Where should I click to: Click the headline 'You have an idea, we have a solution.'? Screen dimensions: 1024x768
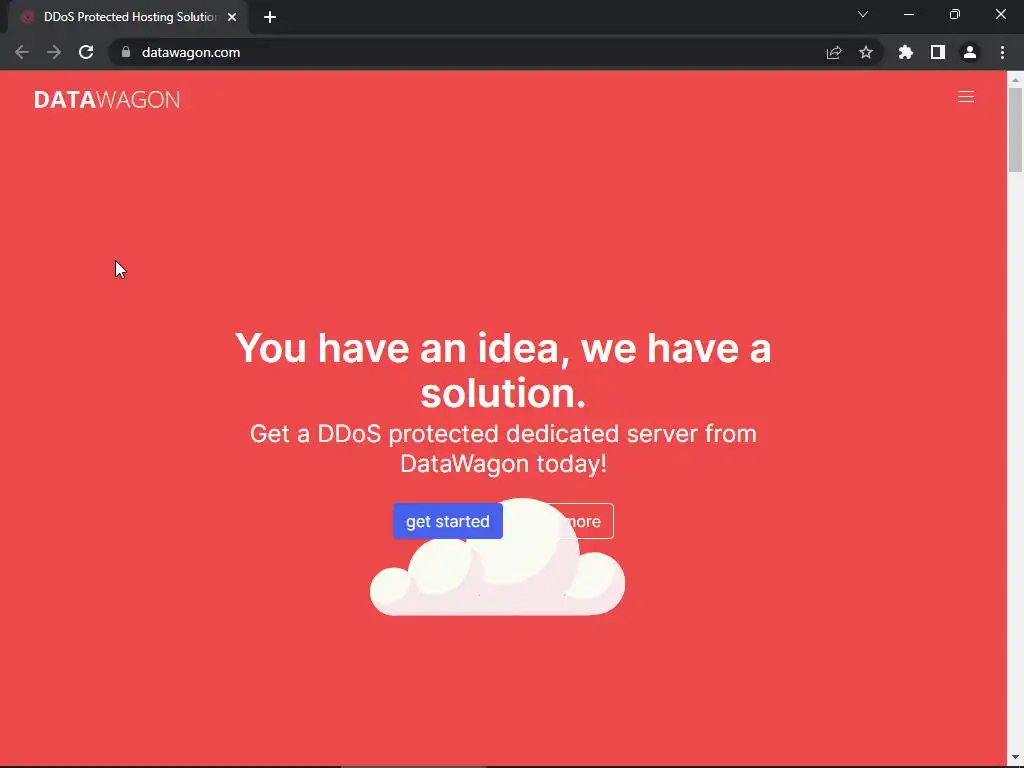coord(503,370)
